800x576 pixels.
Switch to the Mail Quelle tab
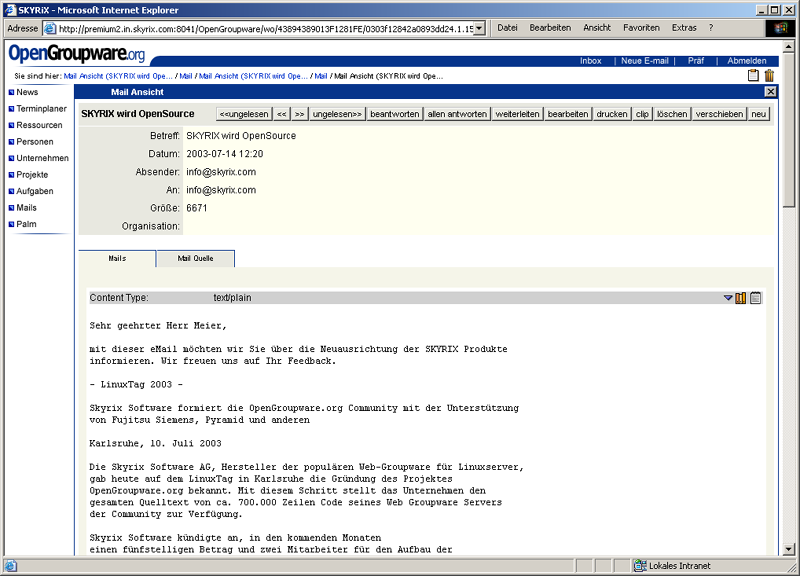(196, 259)
